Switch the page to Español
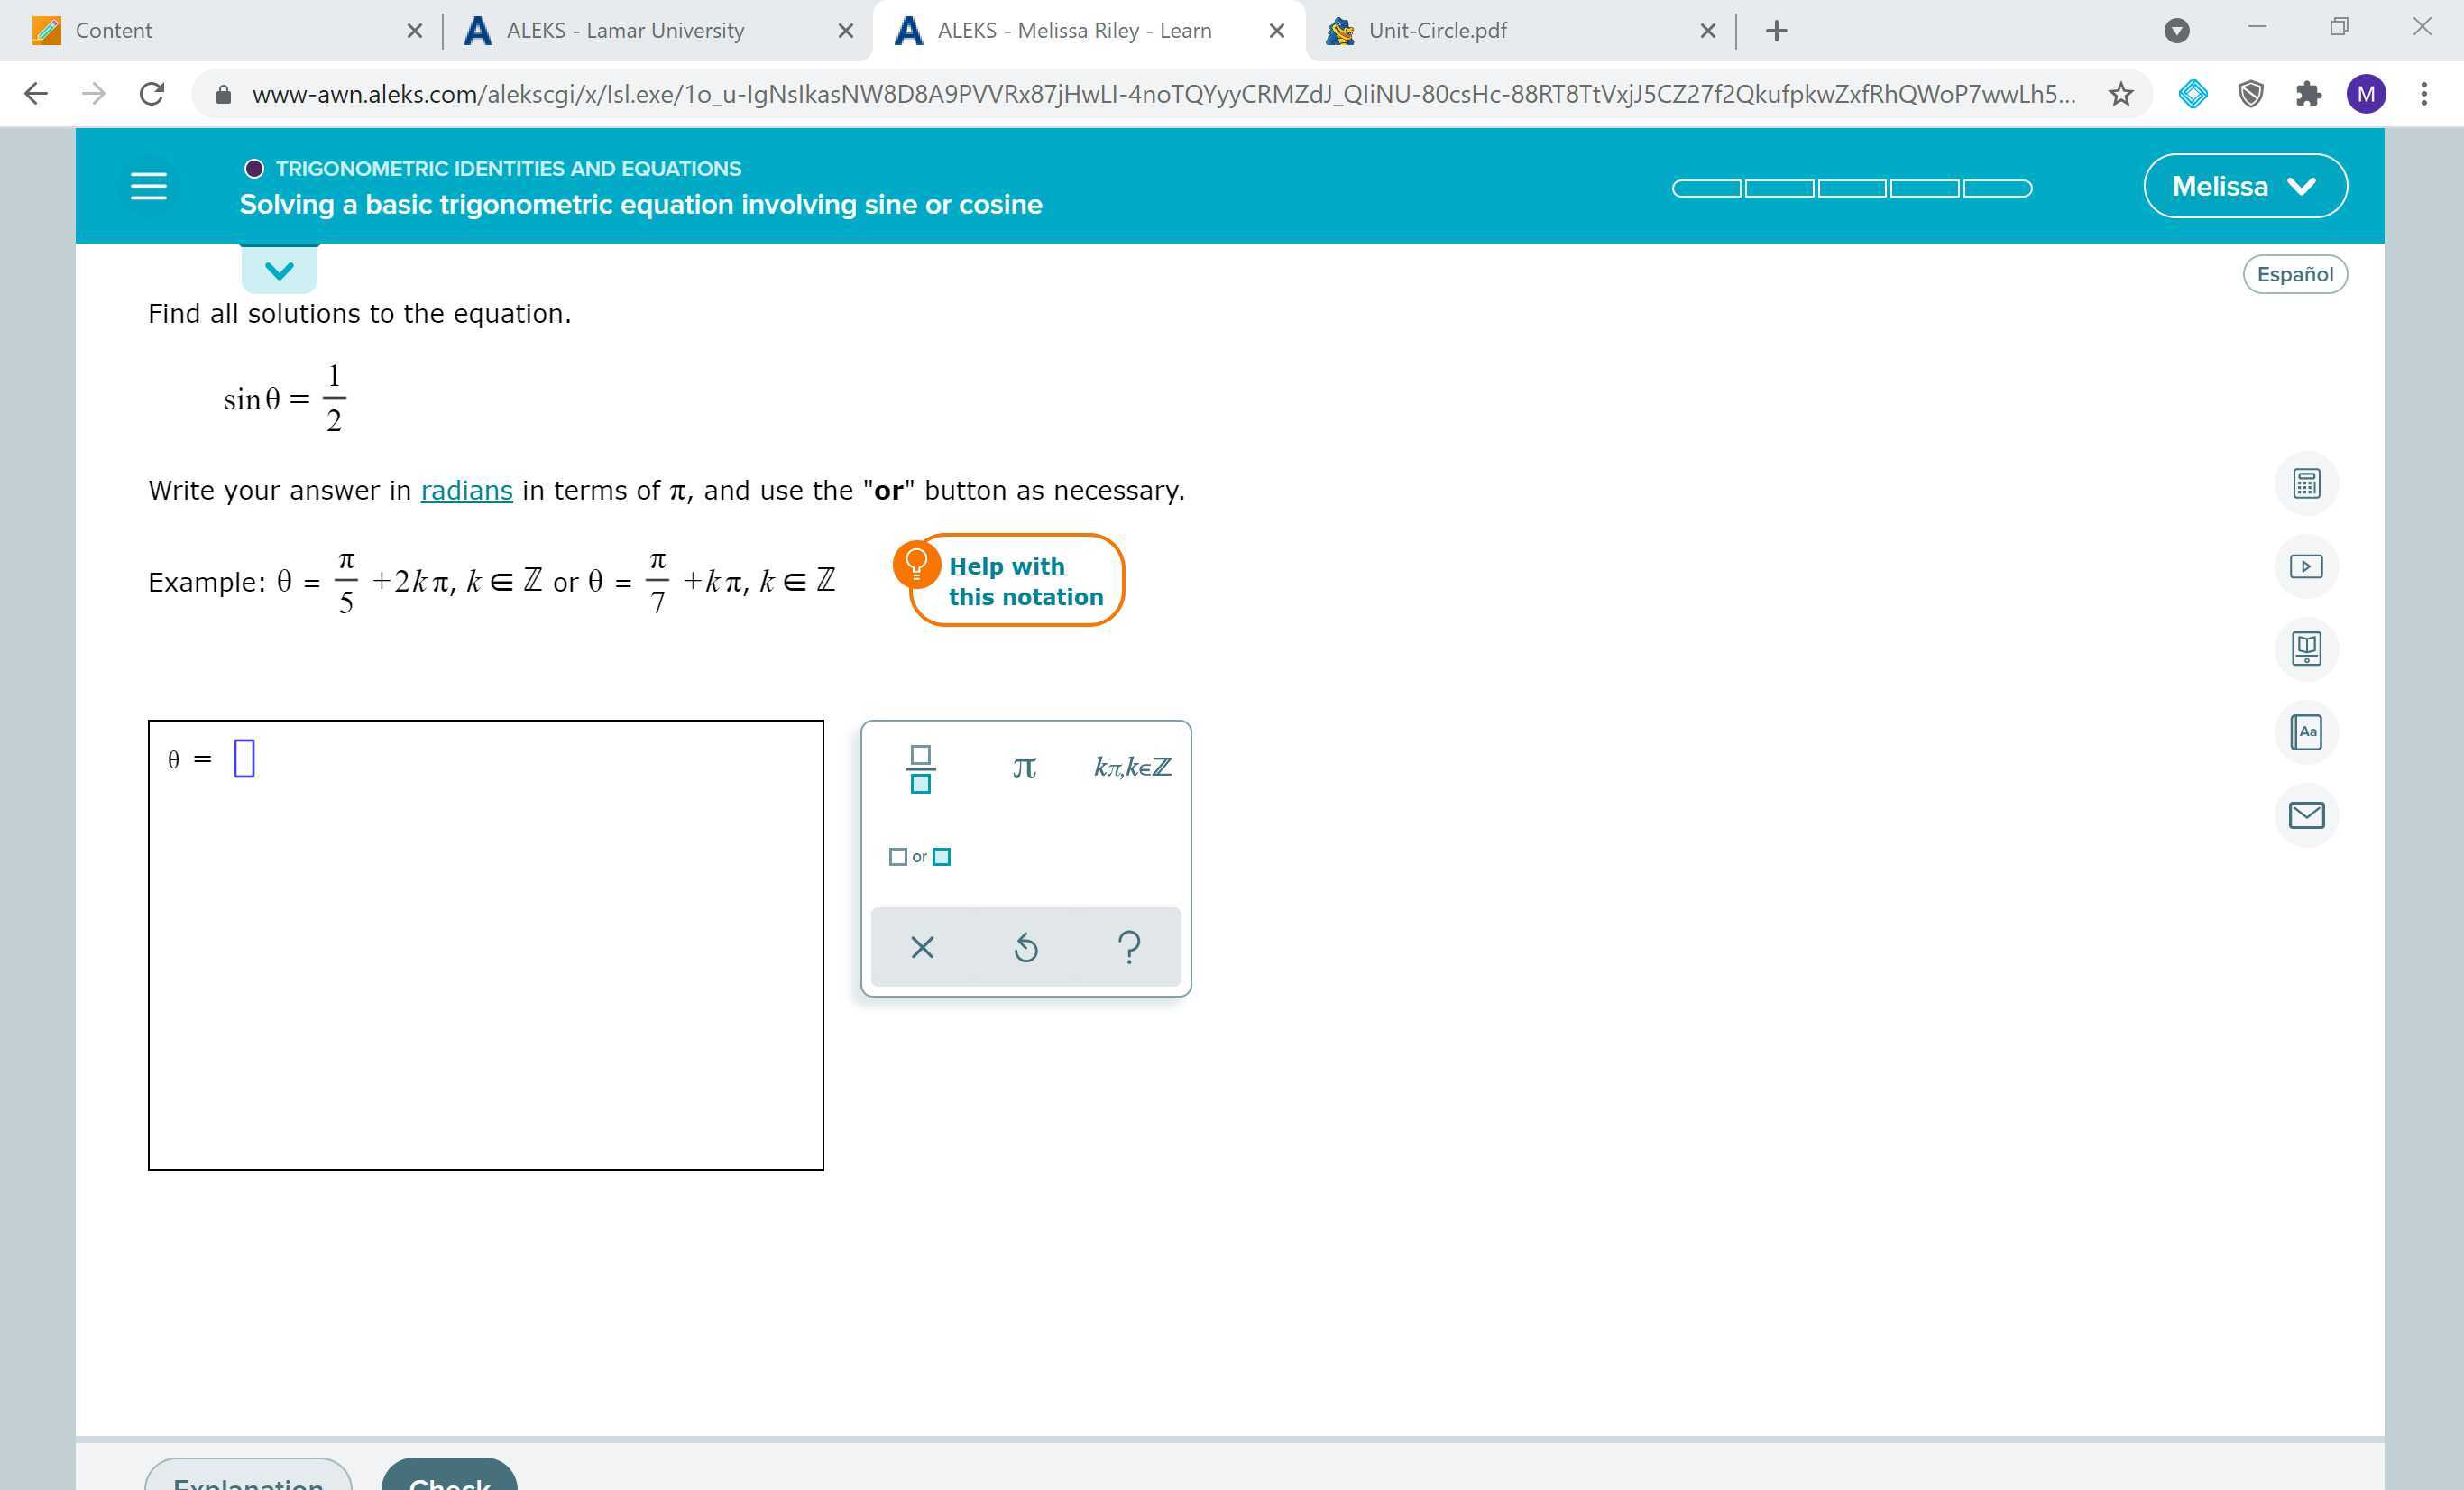 [2295, 273]
